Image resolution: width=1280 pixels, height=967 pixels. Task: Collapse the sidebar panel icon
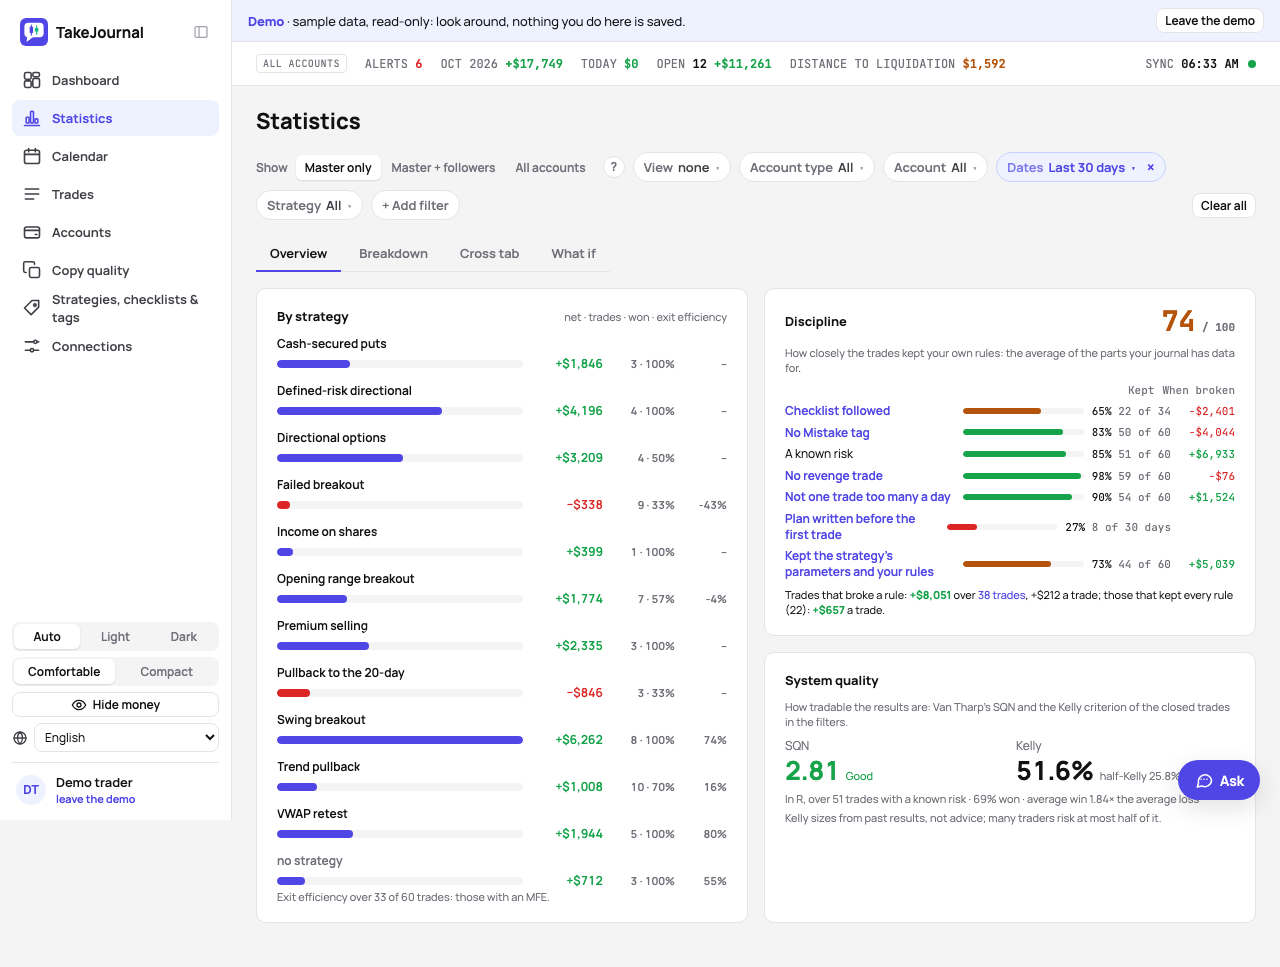(201, 32)
